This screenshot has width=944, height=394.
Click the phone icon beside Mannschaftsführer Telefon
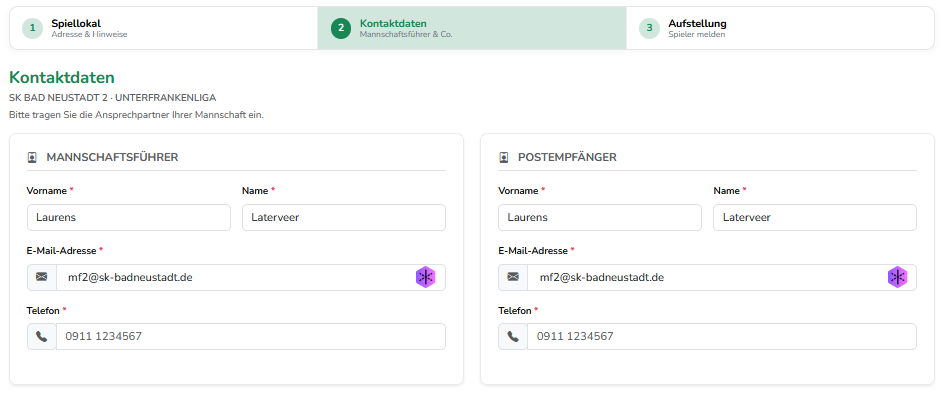coord(42,336)
